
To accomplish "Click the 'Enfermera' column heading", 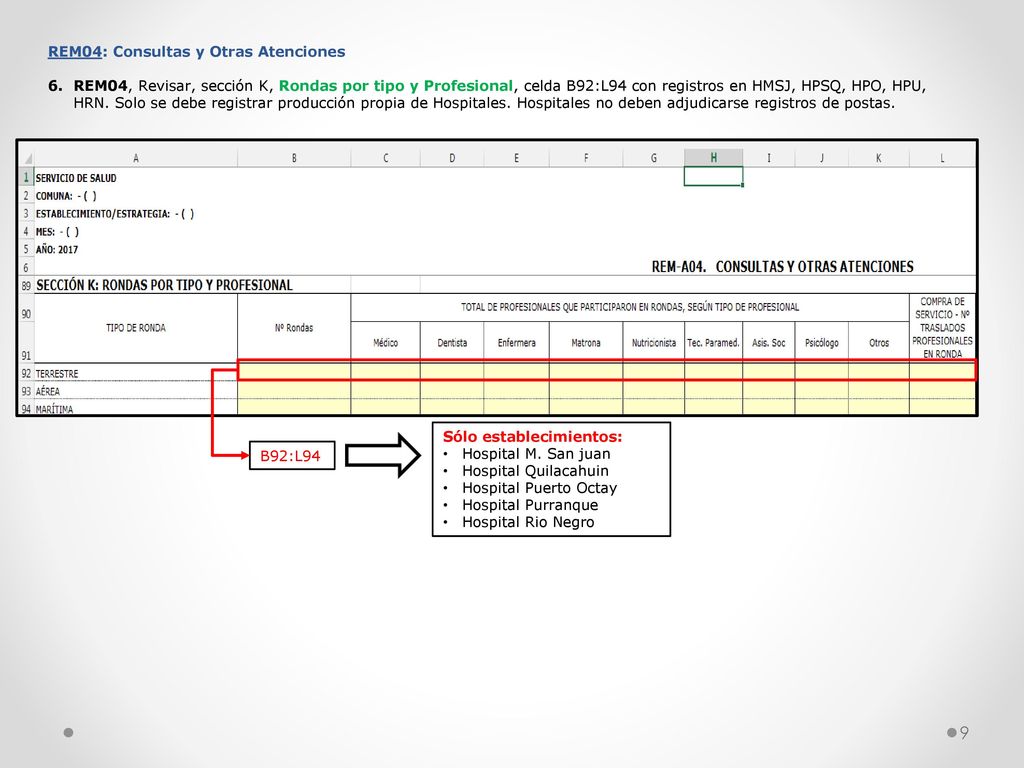I will click(517, 342).
